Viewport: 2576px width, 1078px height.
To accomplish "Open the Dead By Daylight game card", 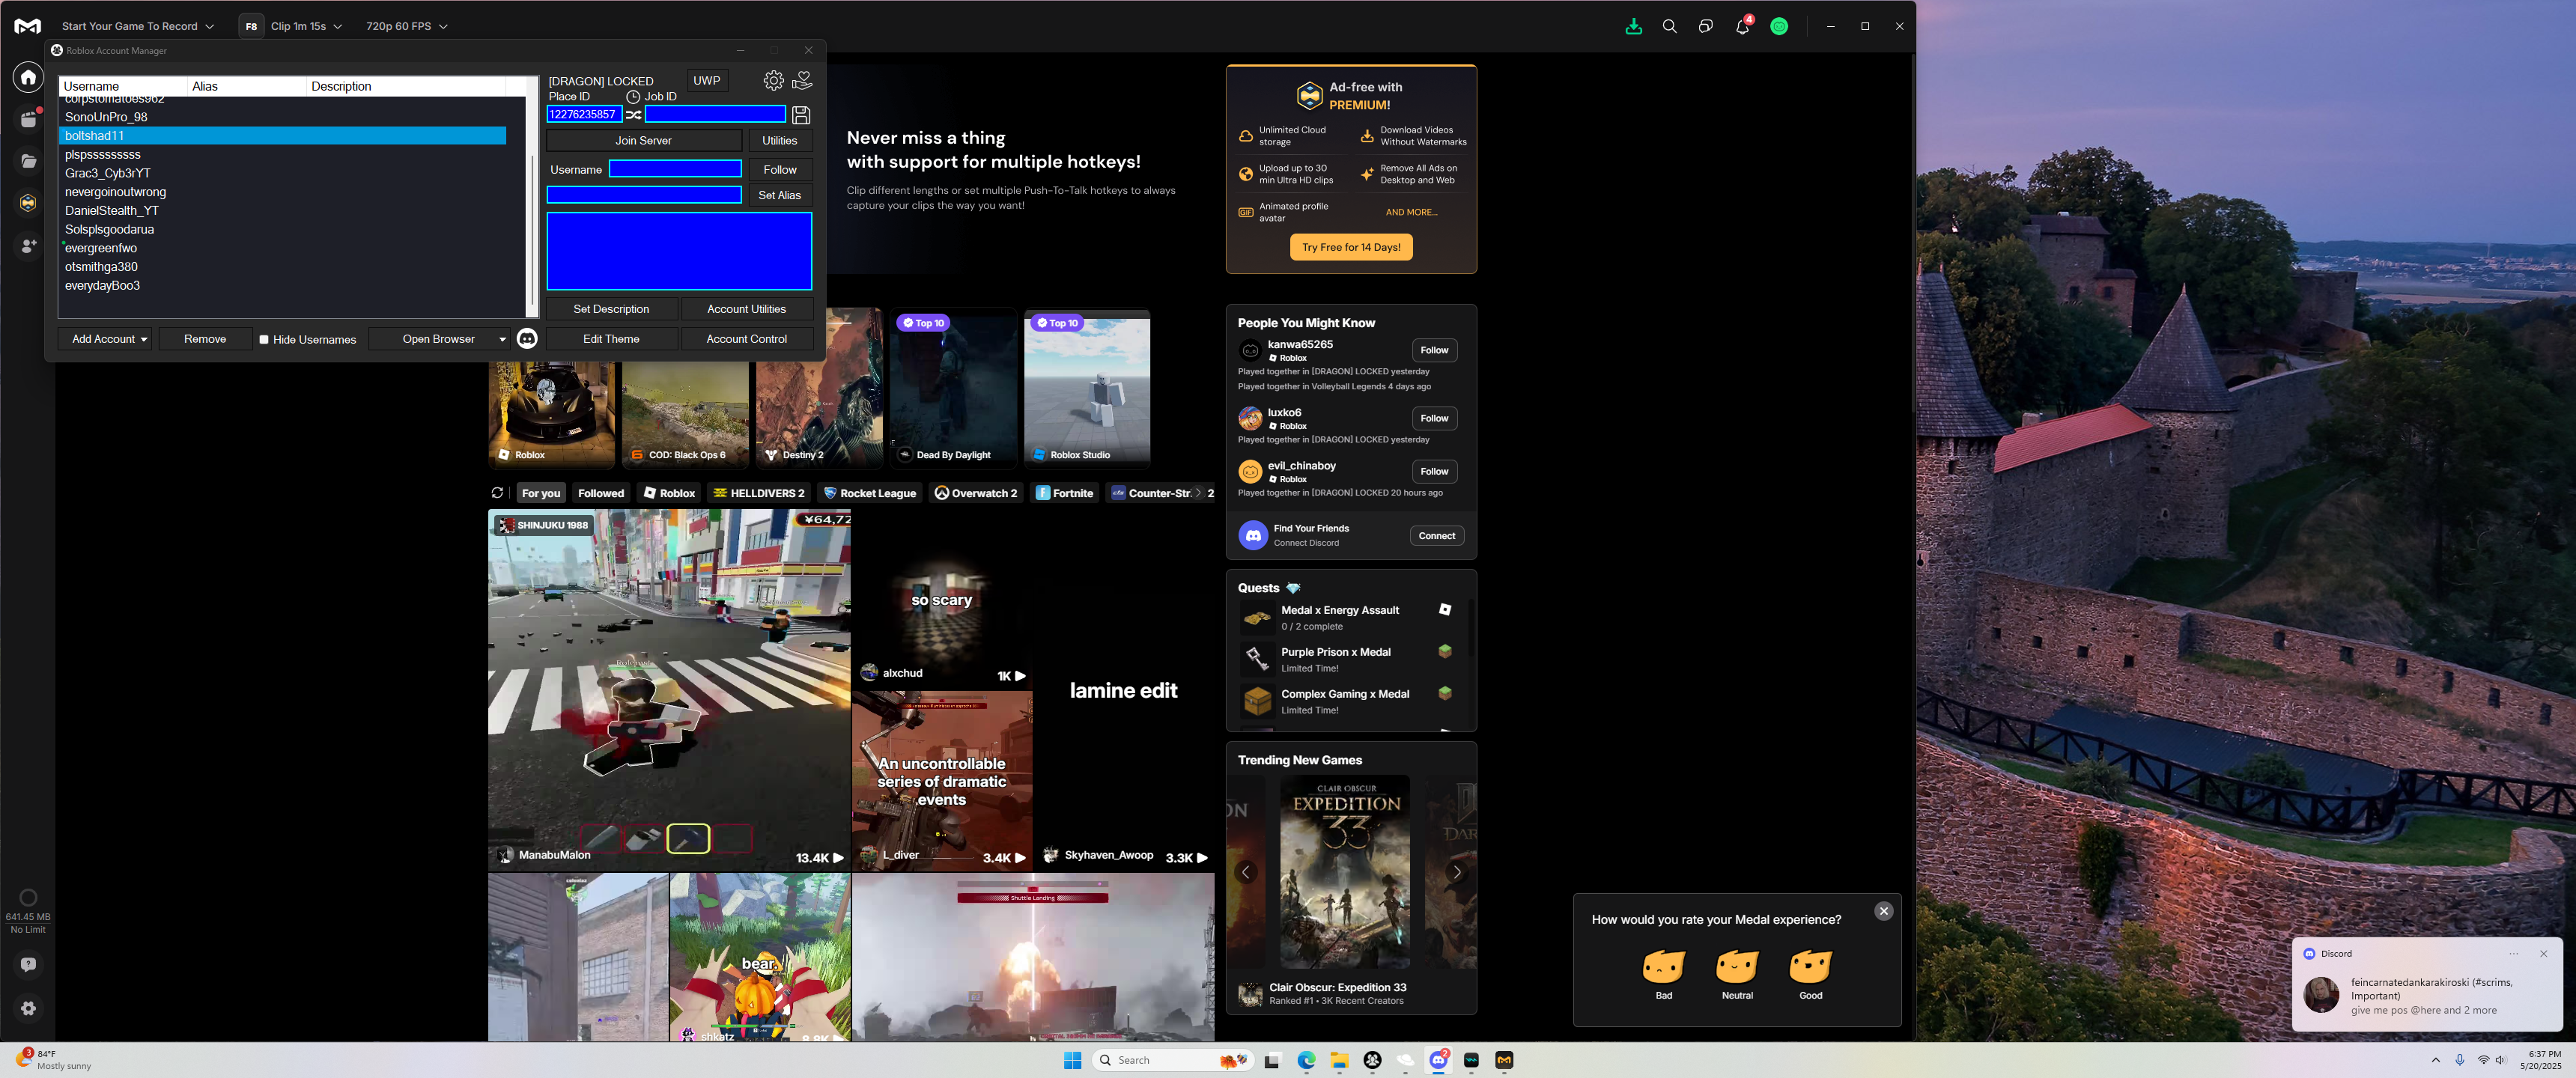I will point(953,389).
